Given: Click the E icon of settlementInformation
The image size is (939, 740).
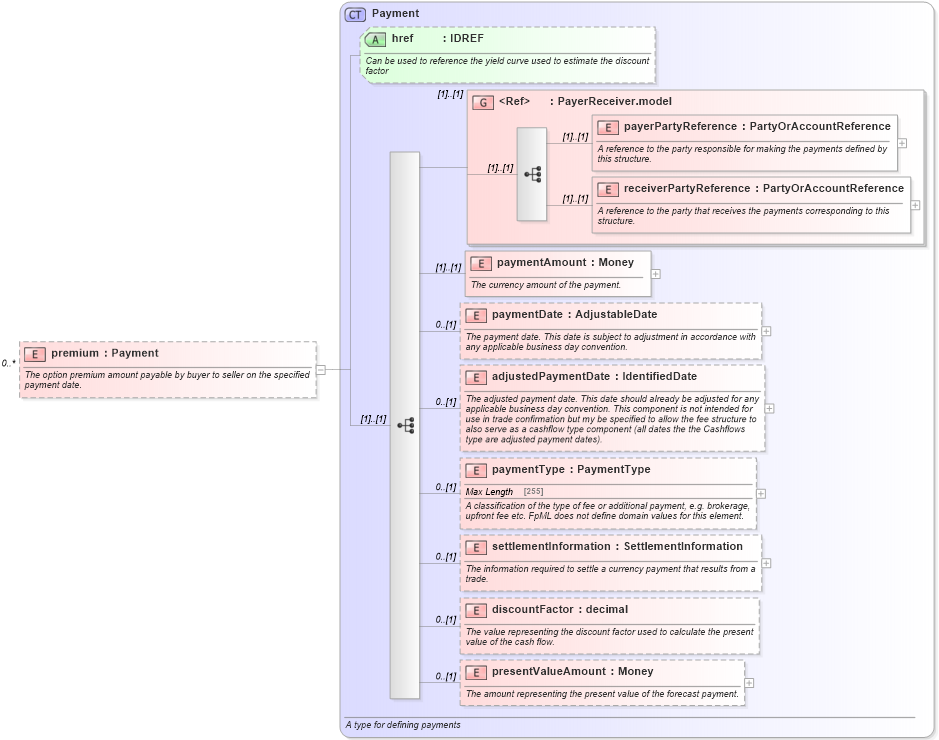Looking at the screenshot, I should (476, 548).
